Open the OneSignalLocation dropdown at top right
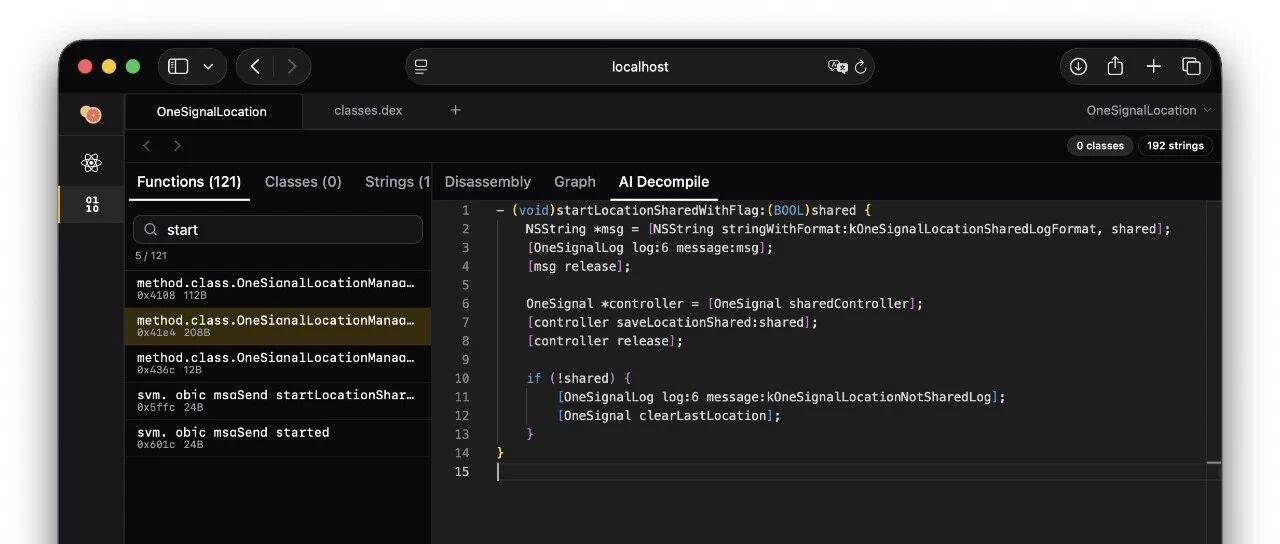The height and width of the screenshot is (544, 1280). (x=1149, y=110)
